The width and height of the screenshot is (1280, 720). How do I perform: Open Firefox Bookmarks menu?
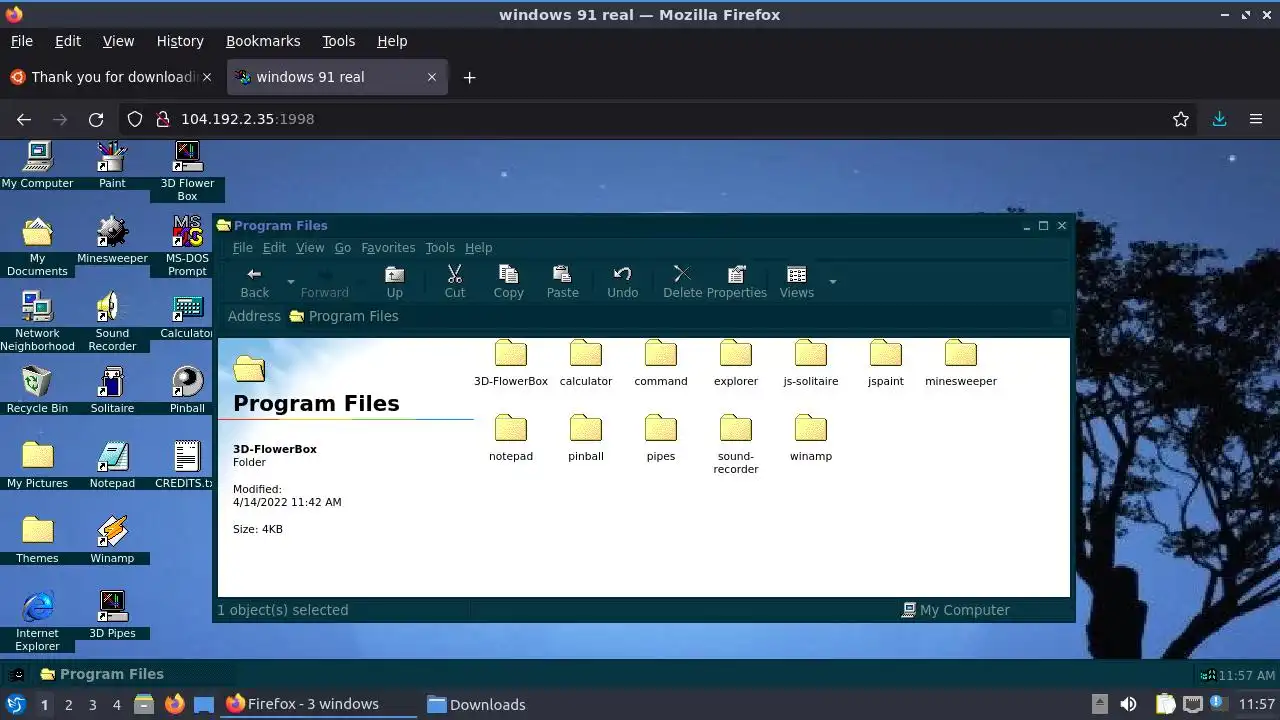[263, 41]
